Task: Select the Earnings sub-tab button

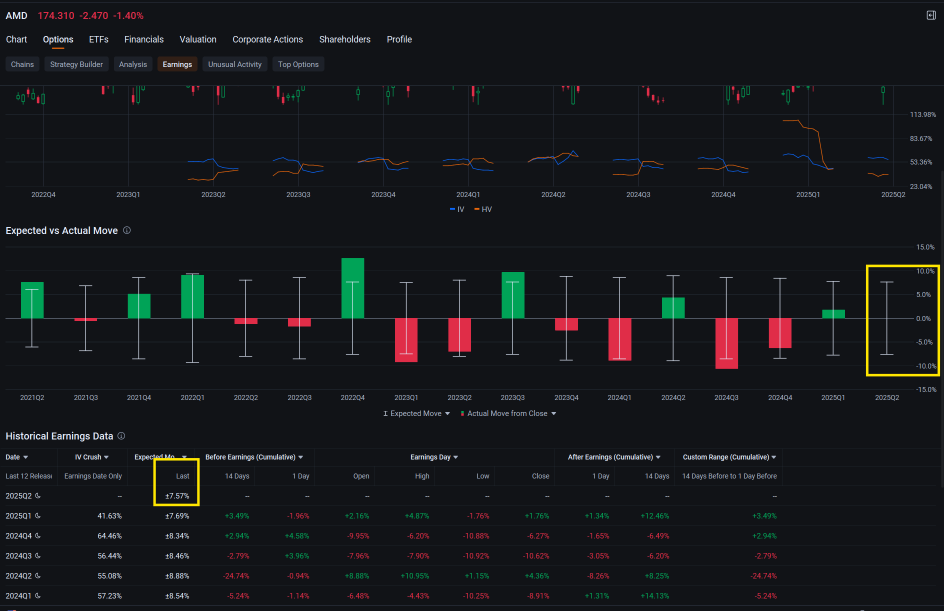Action: pyautogui.click(x=177, y=64)
